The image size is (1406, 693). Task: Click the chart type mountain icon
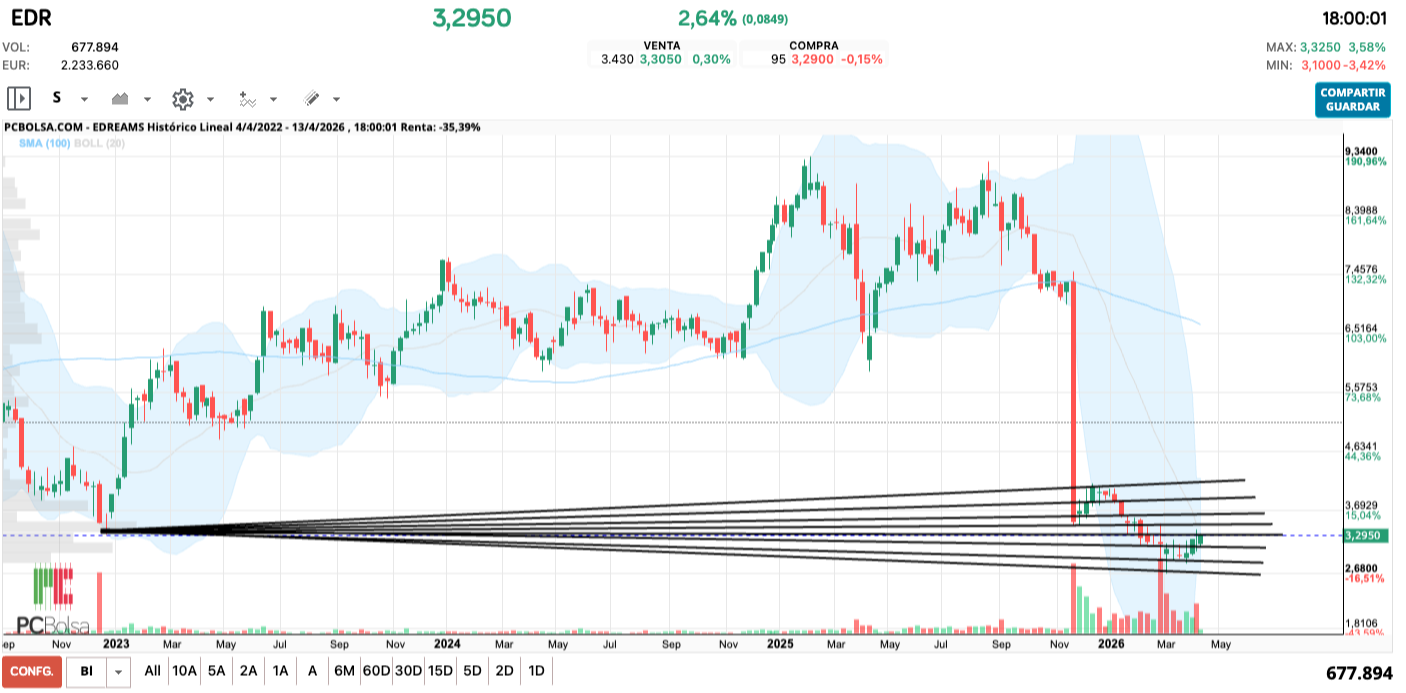(x=121, y=99)
